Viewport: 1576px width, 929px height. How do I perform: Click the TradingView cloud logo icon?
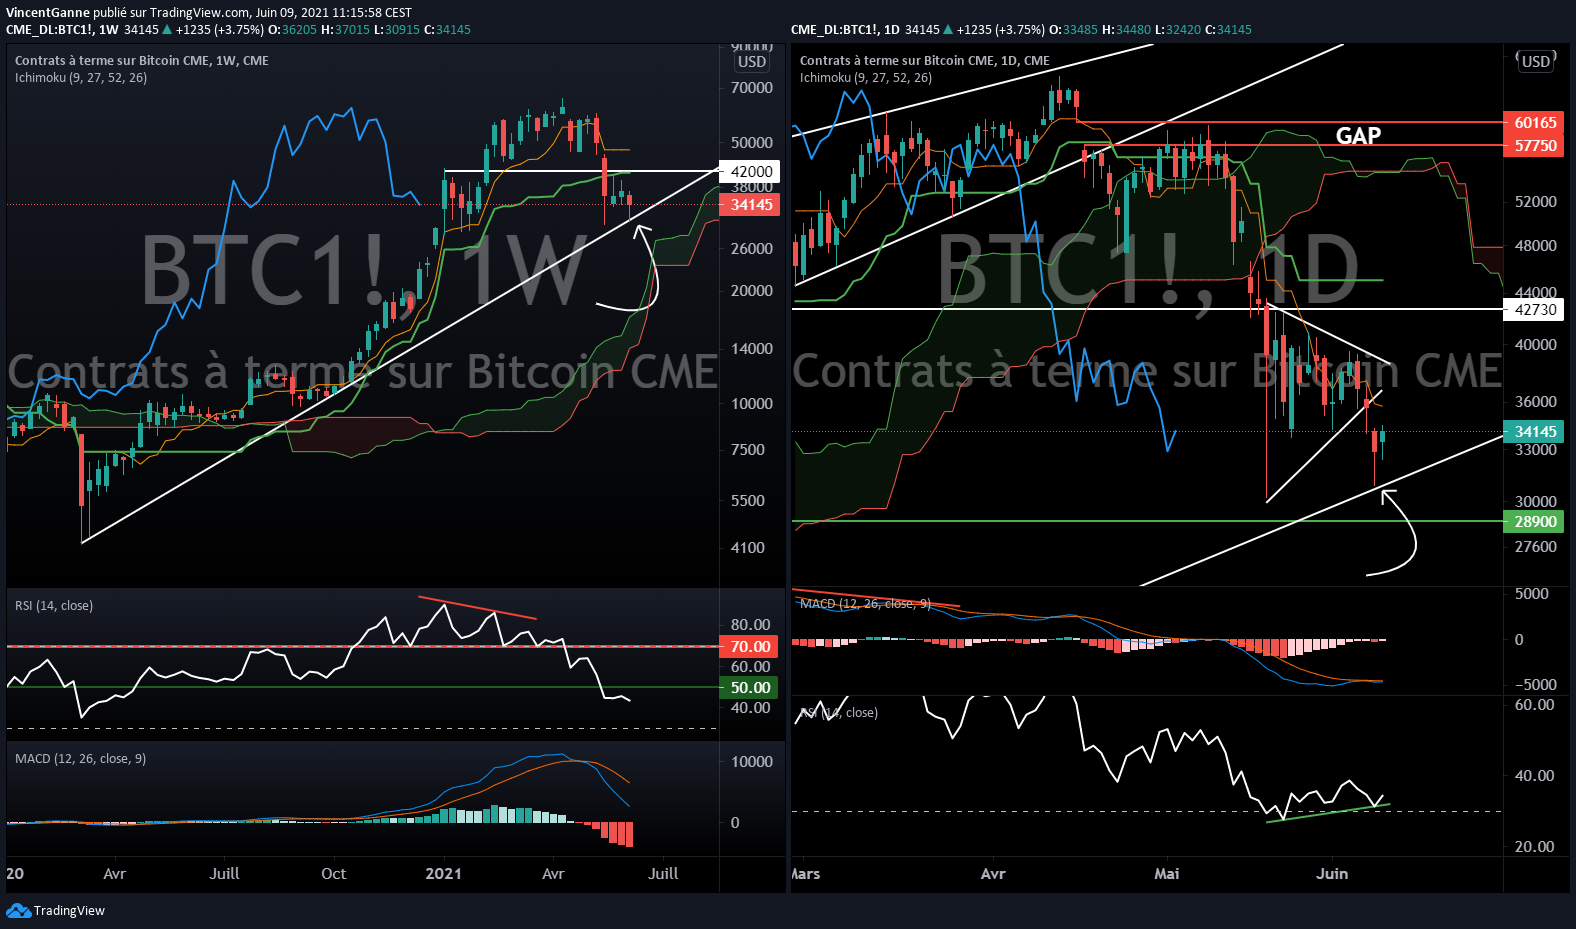[x=18, y=910]
